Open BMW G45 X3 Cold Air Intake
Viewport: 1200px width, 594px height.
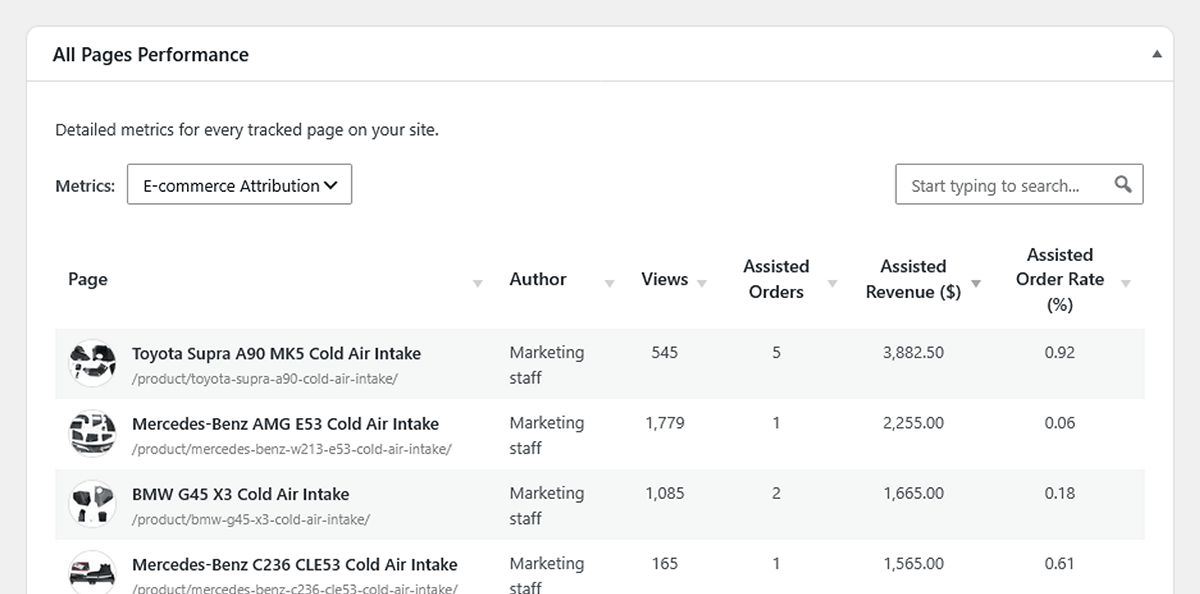click(x=240, y=494)
